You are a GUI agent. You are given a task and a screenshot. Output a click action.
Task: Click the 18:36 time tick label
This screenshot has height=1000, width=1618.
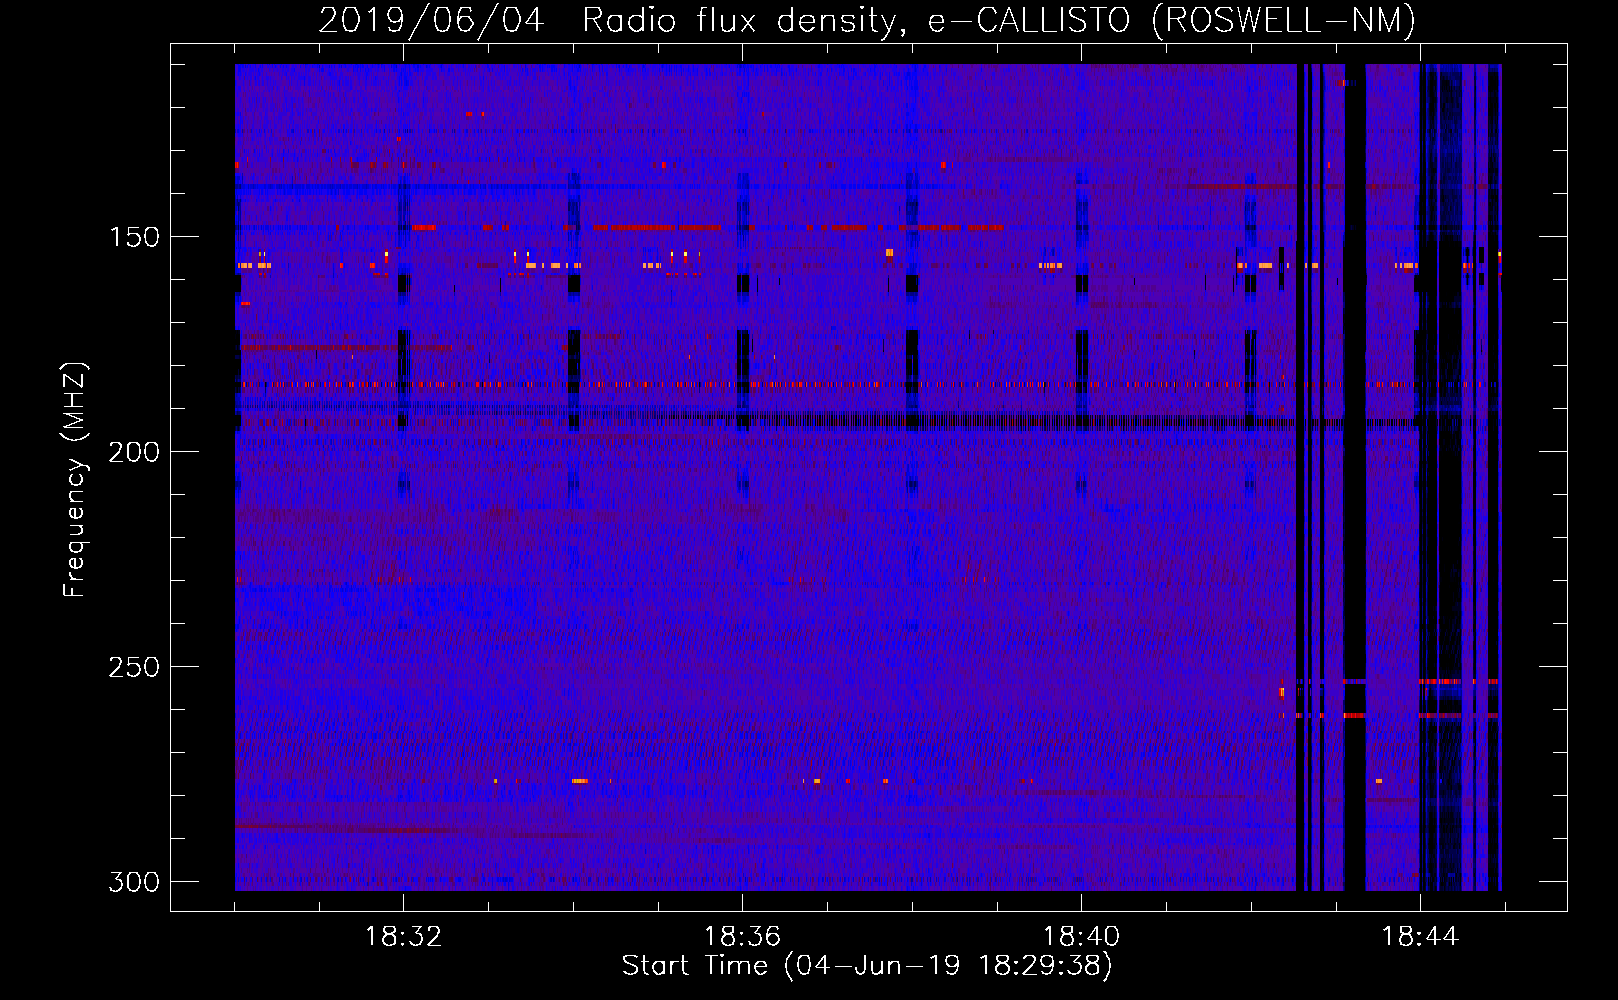(742, 937)
